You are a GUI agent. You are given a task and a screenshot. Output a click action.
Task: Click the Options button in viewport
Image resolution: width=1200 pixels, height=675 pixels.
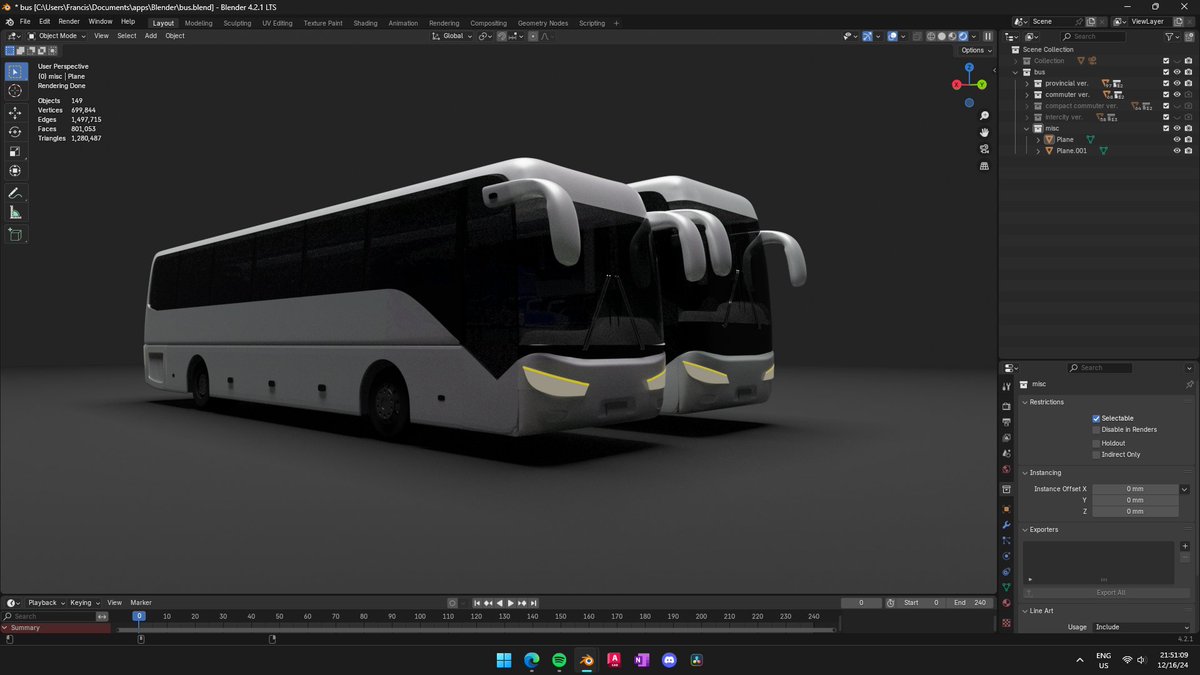coord(975,50)
